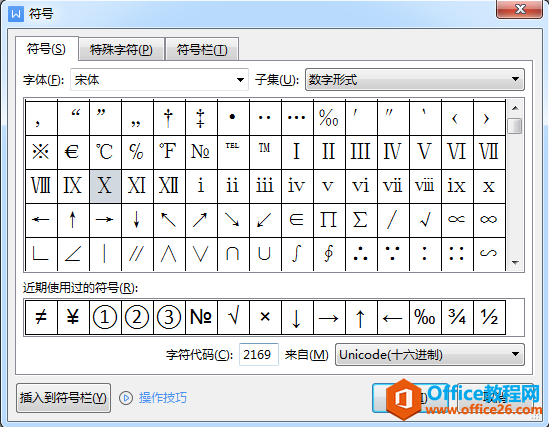Focus the 字符代码 character code field

pos(259,355)
